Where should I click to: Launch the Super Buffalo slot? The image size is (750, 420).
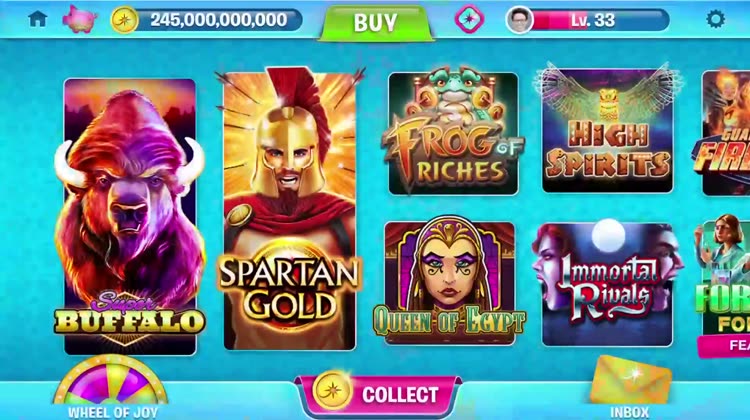pyautogui.click(x=130, y=217)
